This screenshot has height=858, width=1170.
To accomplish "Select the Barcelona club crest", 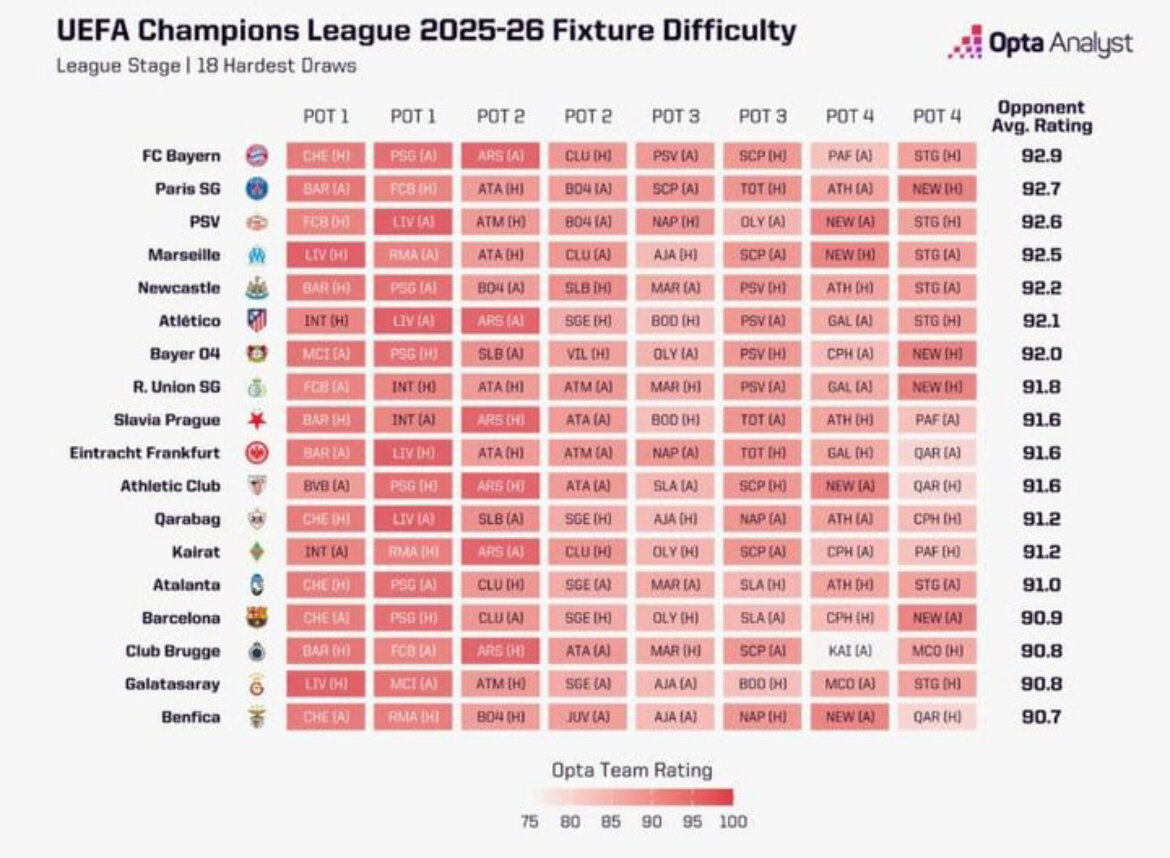I will click(x=257, y=618).
